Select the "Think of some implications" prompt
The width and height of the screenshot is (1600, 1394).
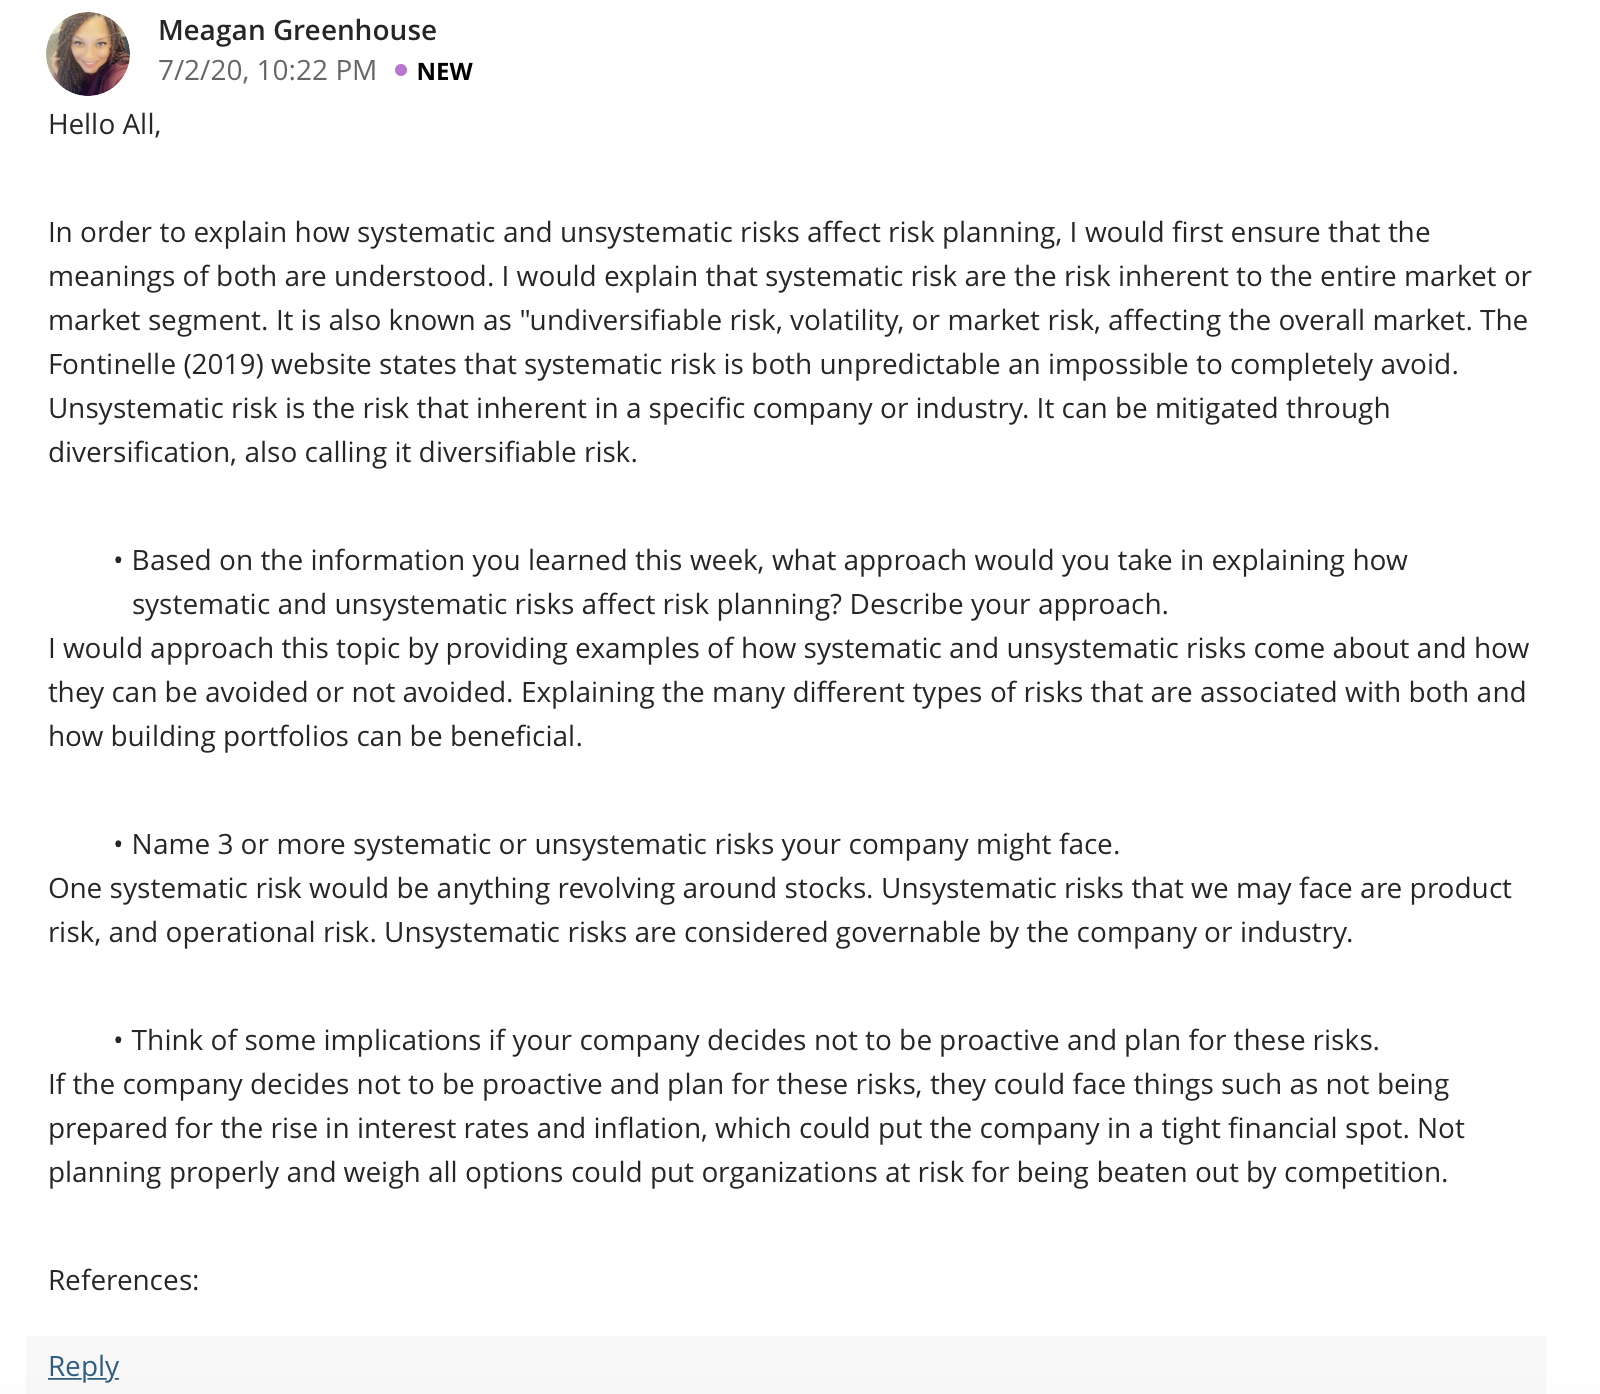coord(755,1040)
